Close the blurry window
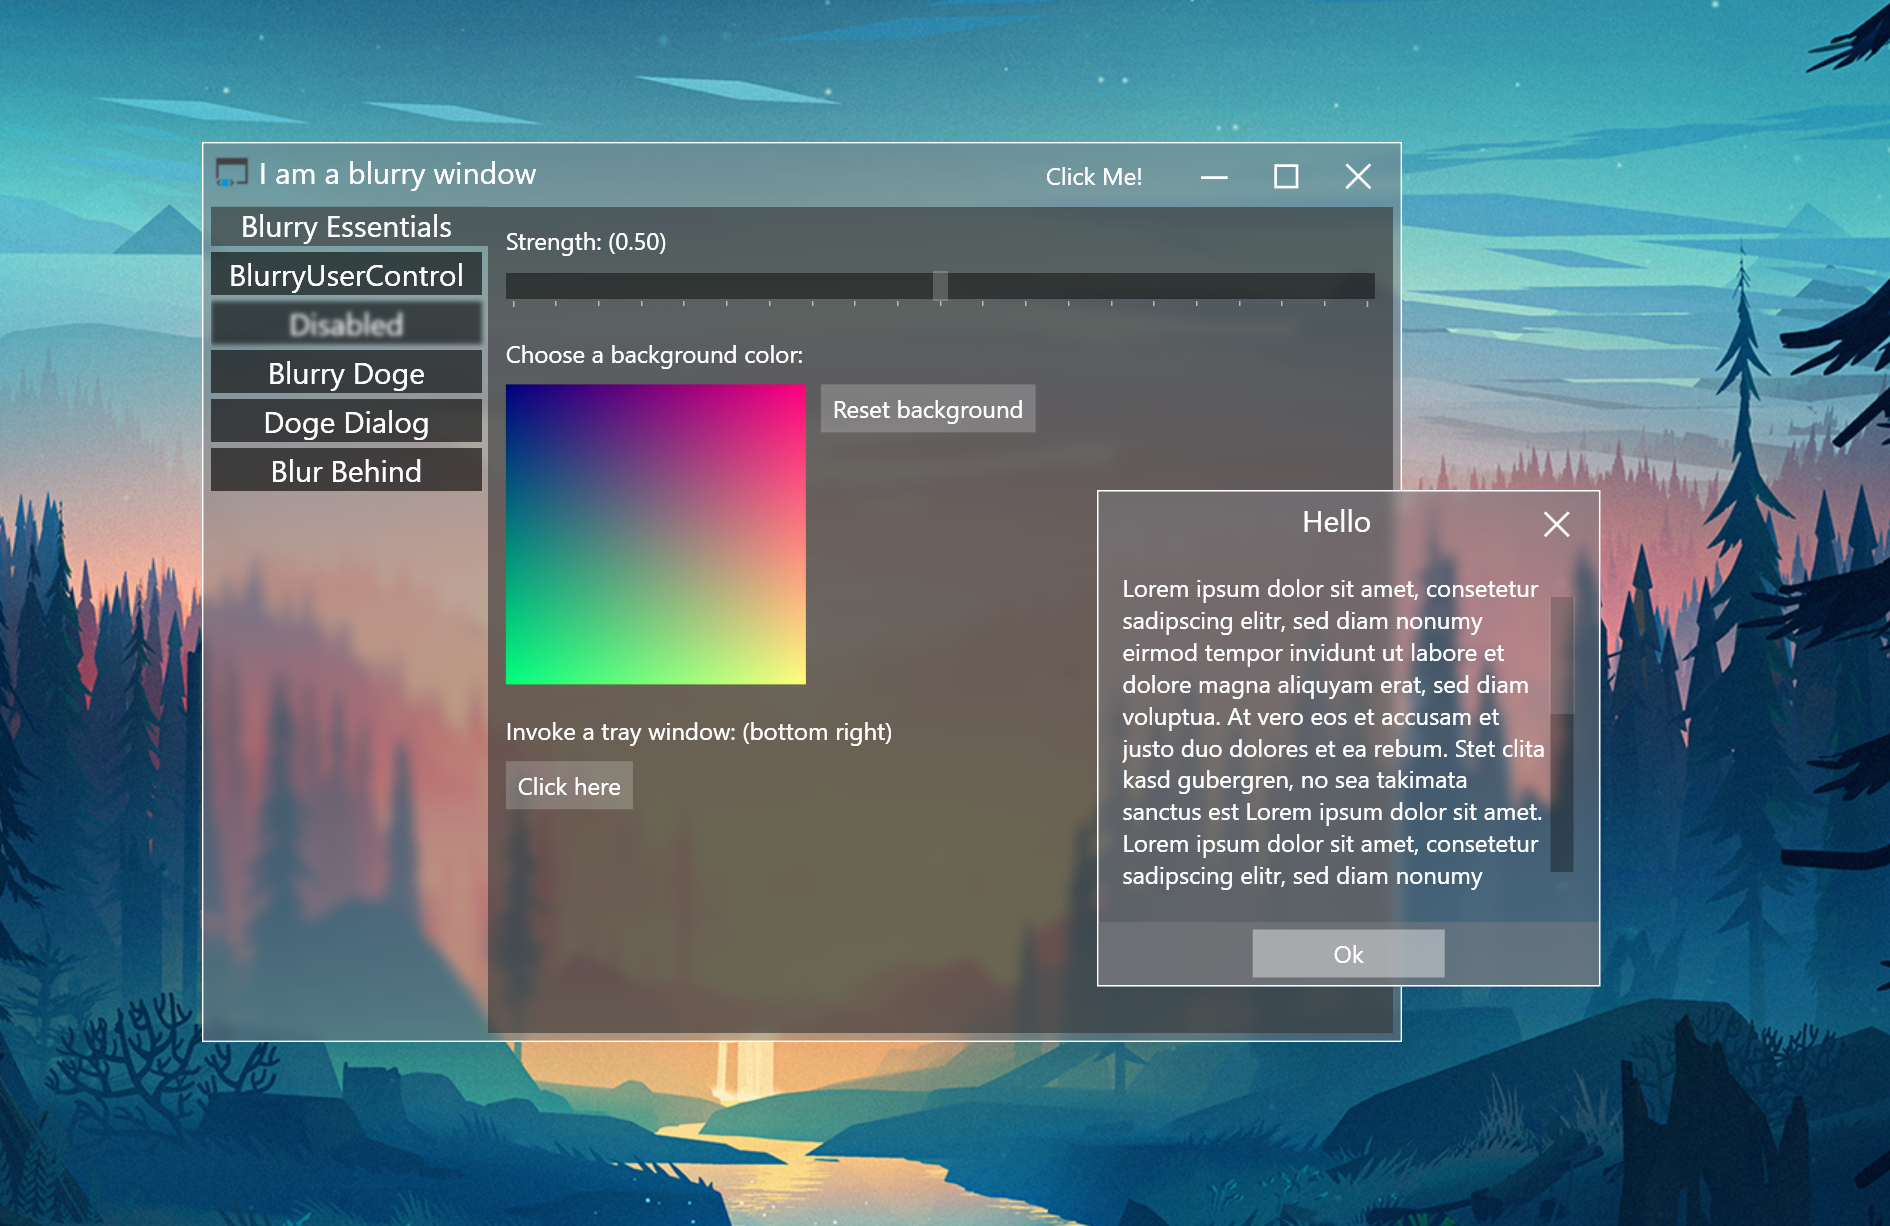Viewport: 1890px width, 1226px height. 1358,177
